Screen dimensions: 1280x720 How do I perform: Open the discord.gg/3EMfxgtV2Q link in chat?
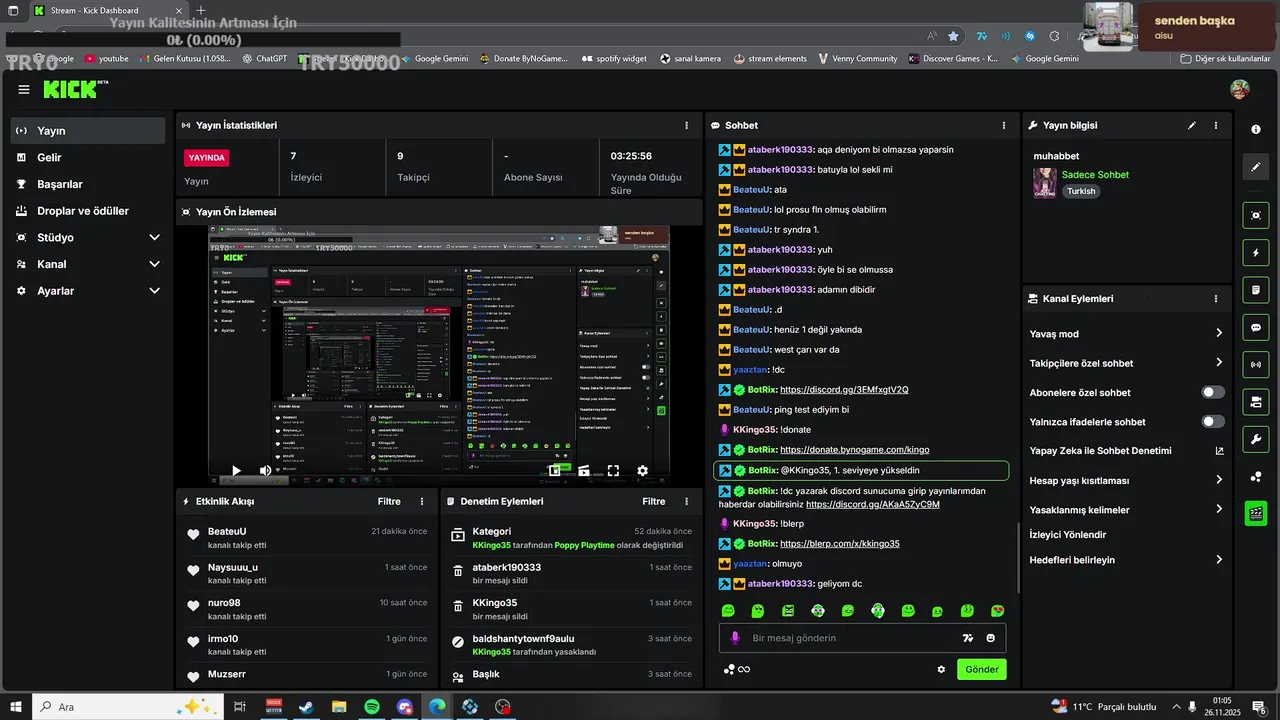pyautogui.click(x=844, y=389)
